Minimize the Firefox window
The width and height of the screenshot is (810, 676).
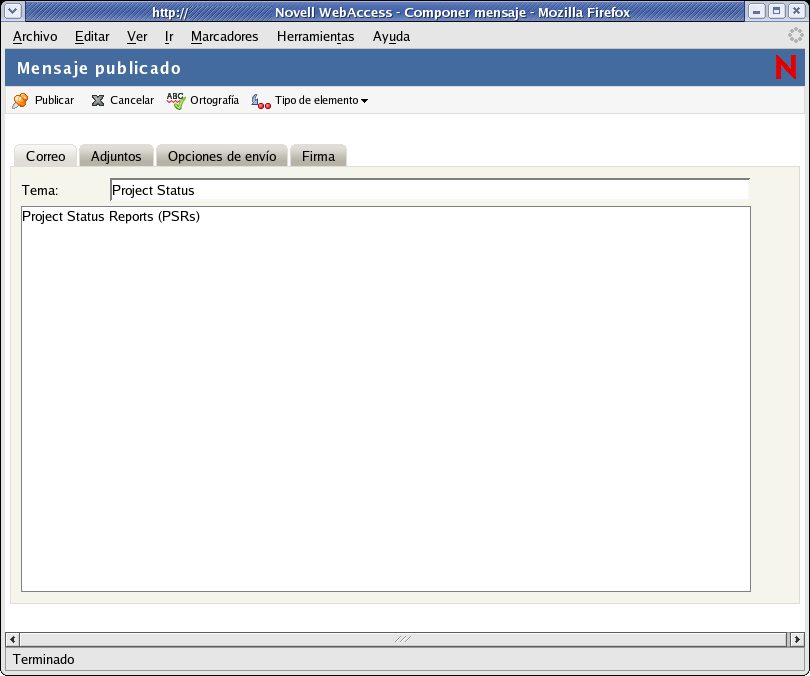[756, 11]
